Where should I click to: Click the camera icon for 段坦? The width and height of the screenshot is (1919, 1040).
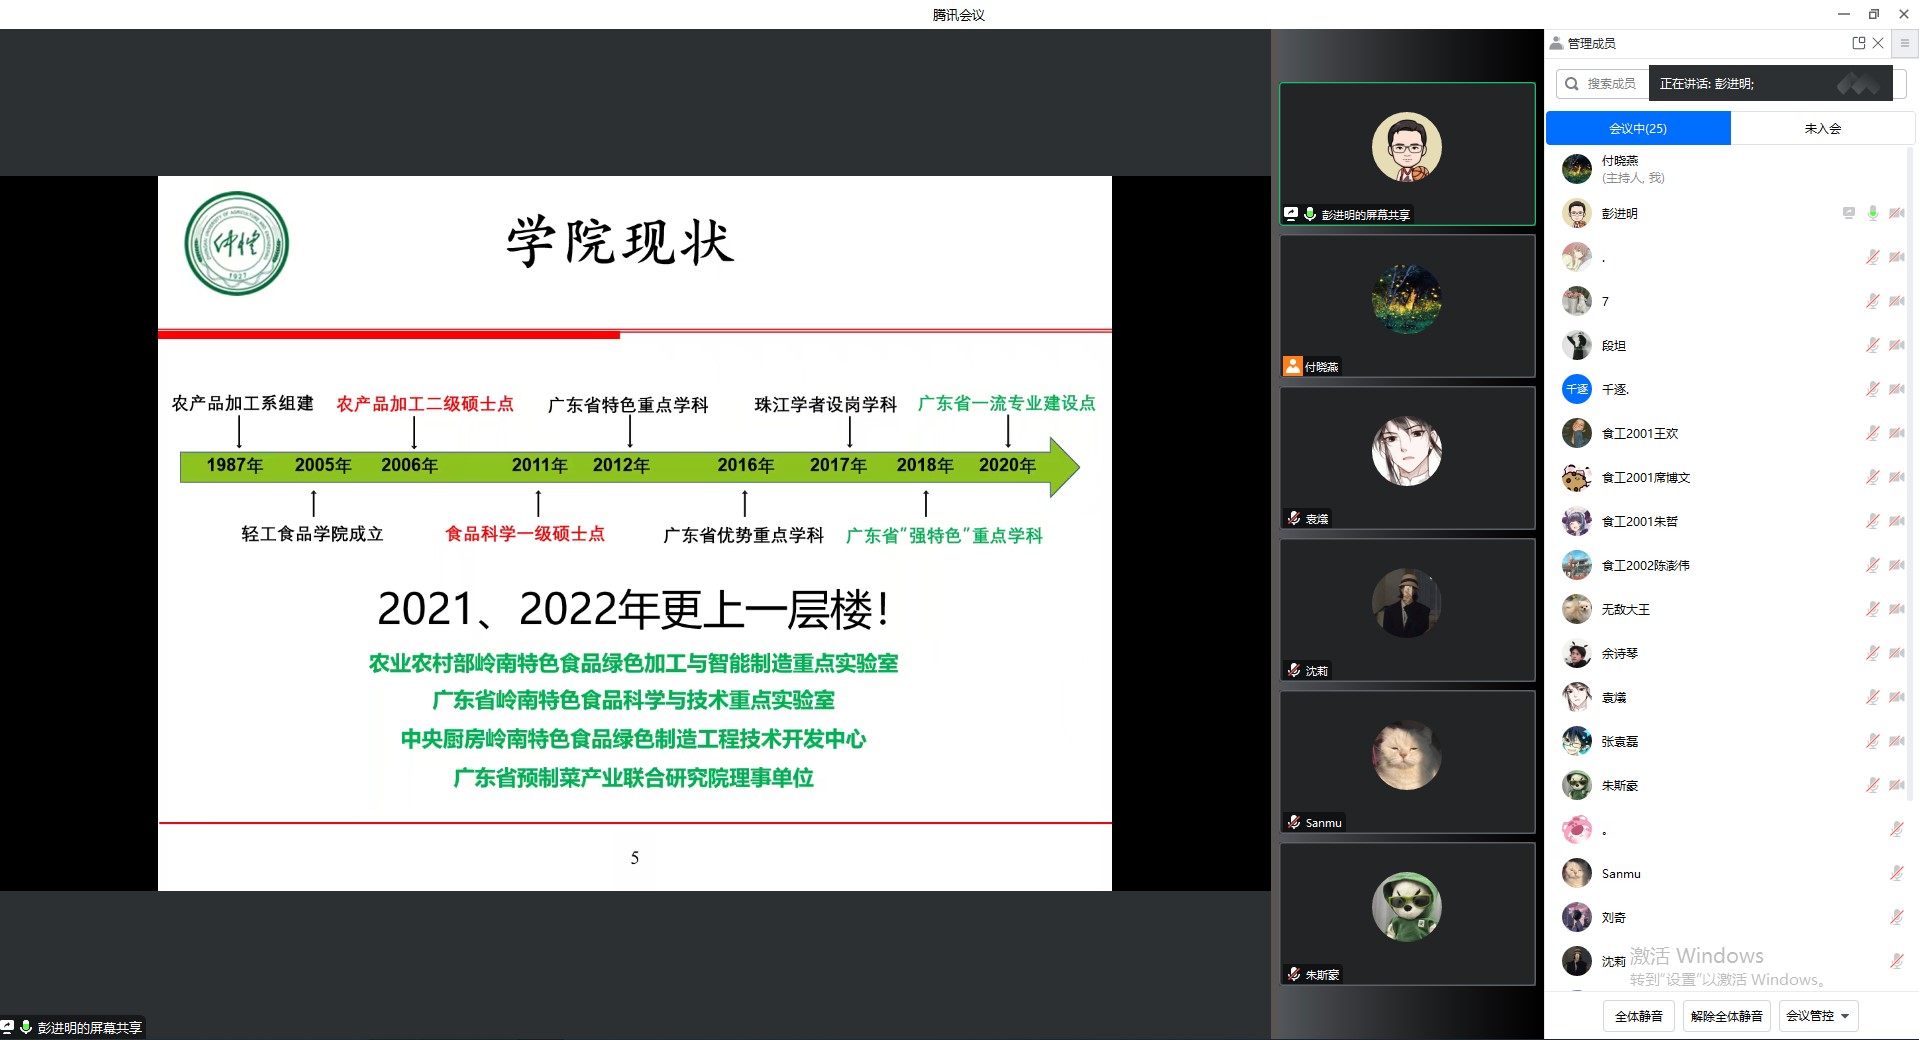(1896, 345)
